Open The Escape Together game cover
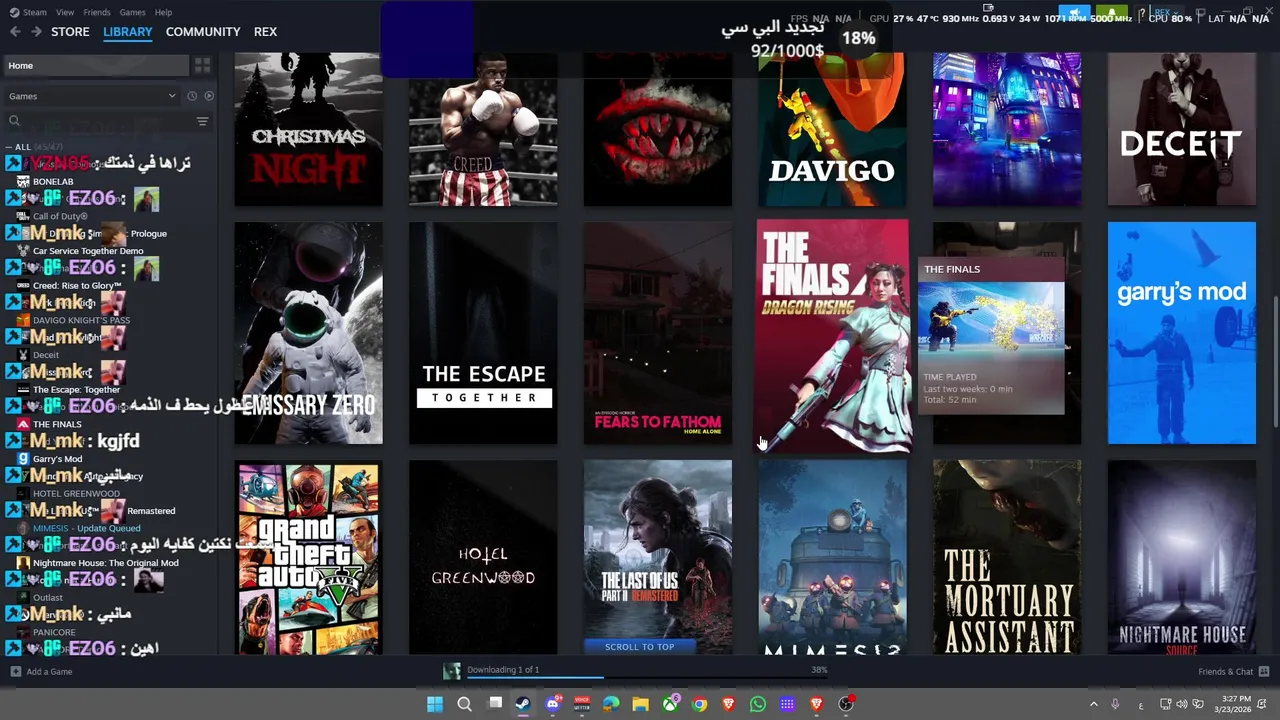 [x=483, y=333]
